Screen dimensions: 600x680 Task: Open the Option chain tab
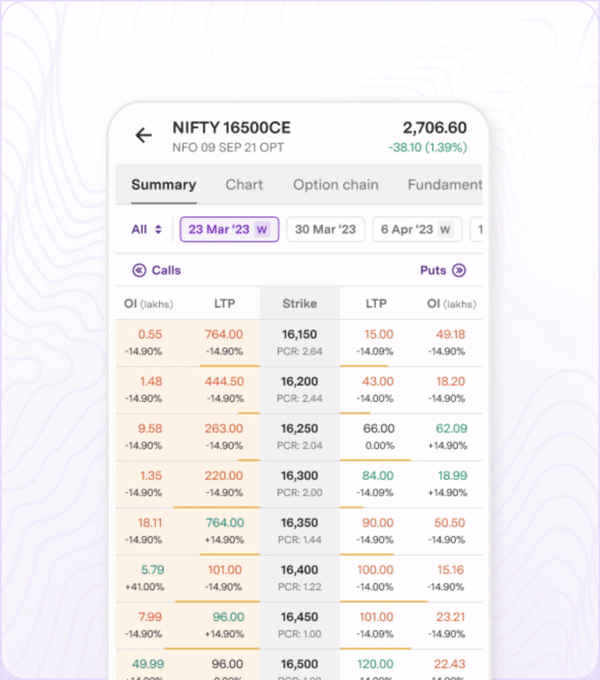335,185
